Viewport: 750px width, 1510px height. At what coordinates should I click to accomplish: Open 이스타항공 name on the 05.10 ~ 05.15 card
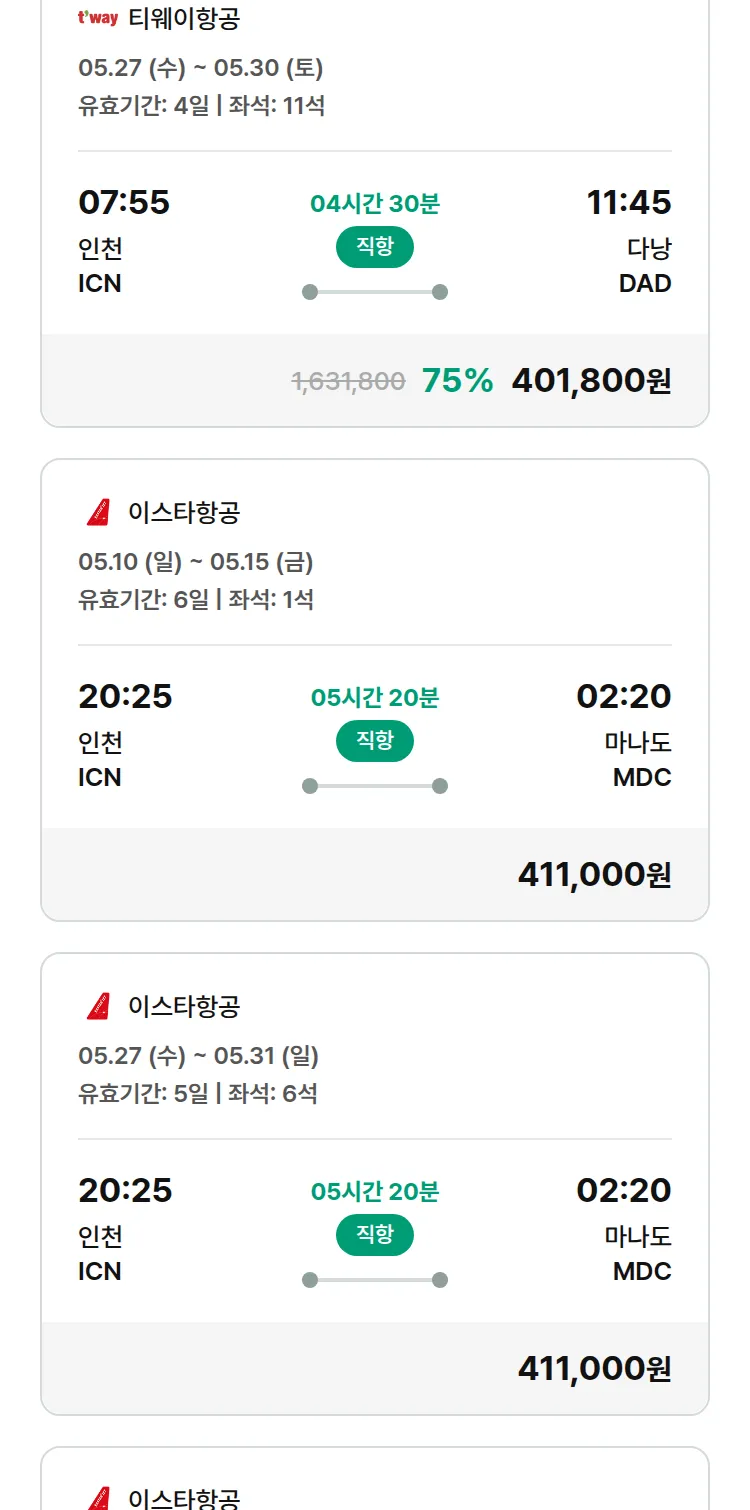click(x=184, y=513)
